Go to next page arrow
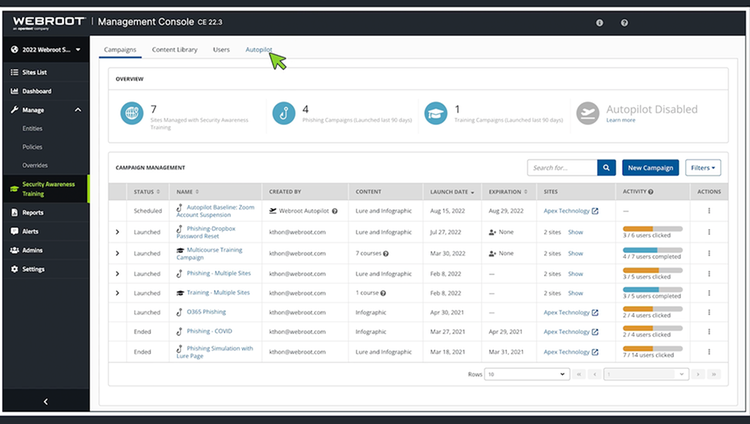Screen dimensions: 750x424 [698, 374]
